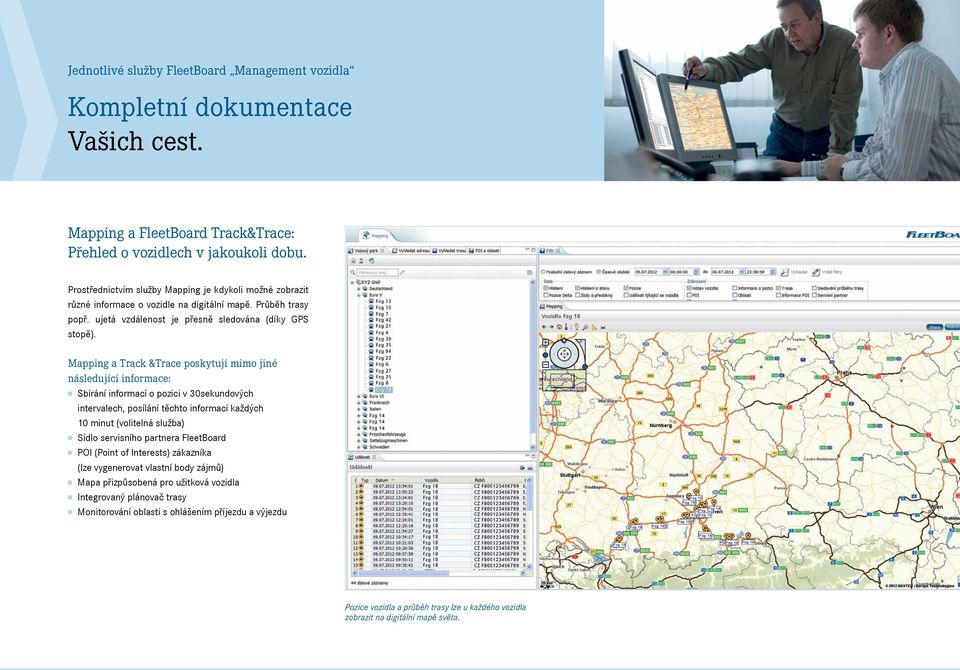Click the map forward arrow icon
This screenshot has width=960, height=670.
coord(552,327)
